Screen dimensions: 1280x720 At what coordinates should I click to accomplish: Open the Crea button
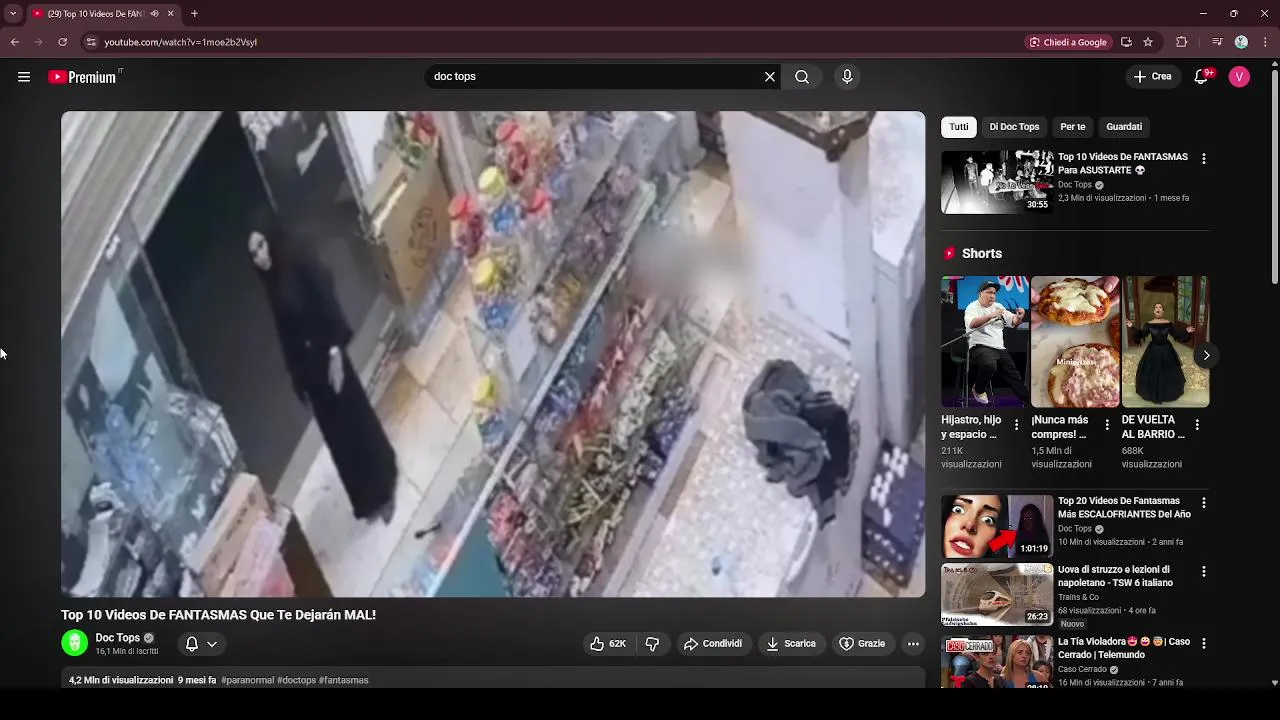[1152, 77]
